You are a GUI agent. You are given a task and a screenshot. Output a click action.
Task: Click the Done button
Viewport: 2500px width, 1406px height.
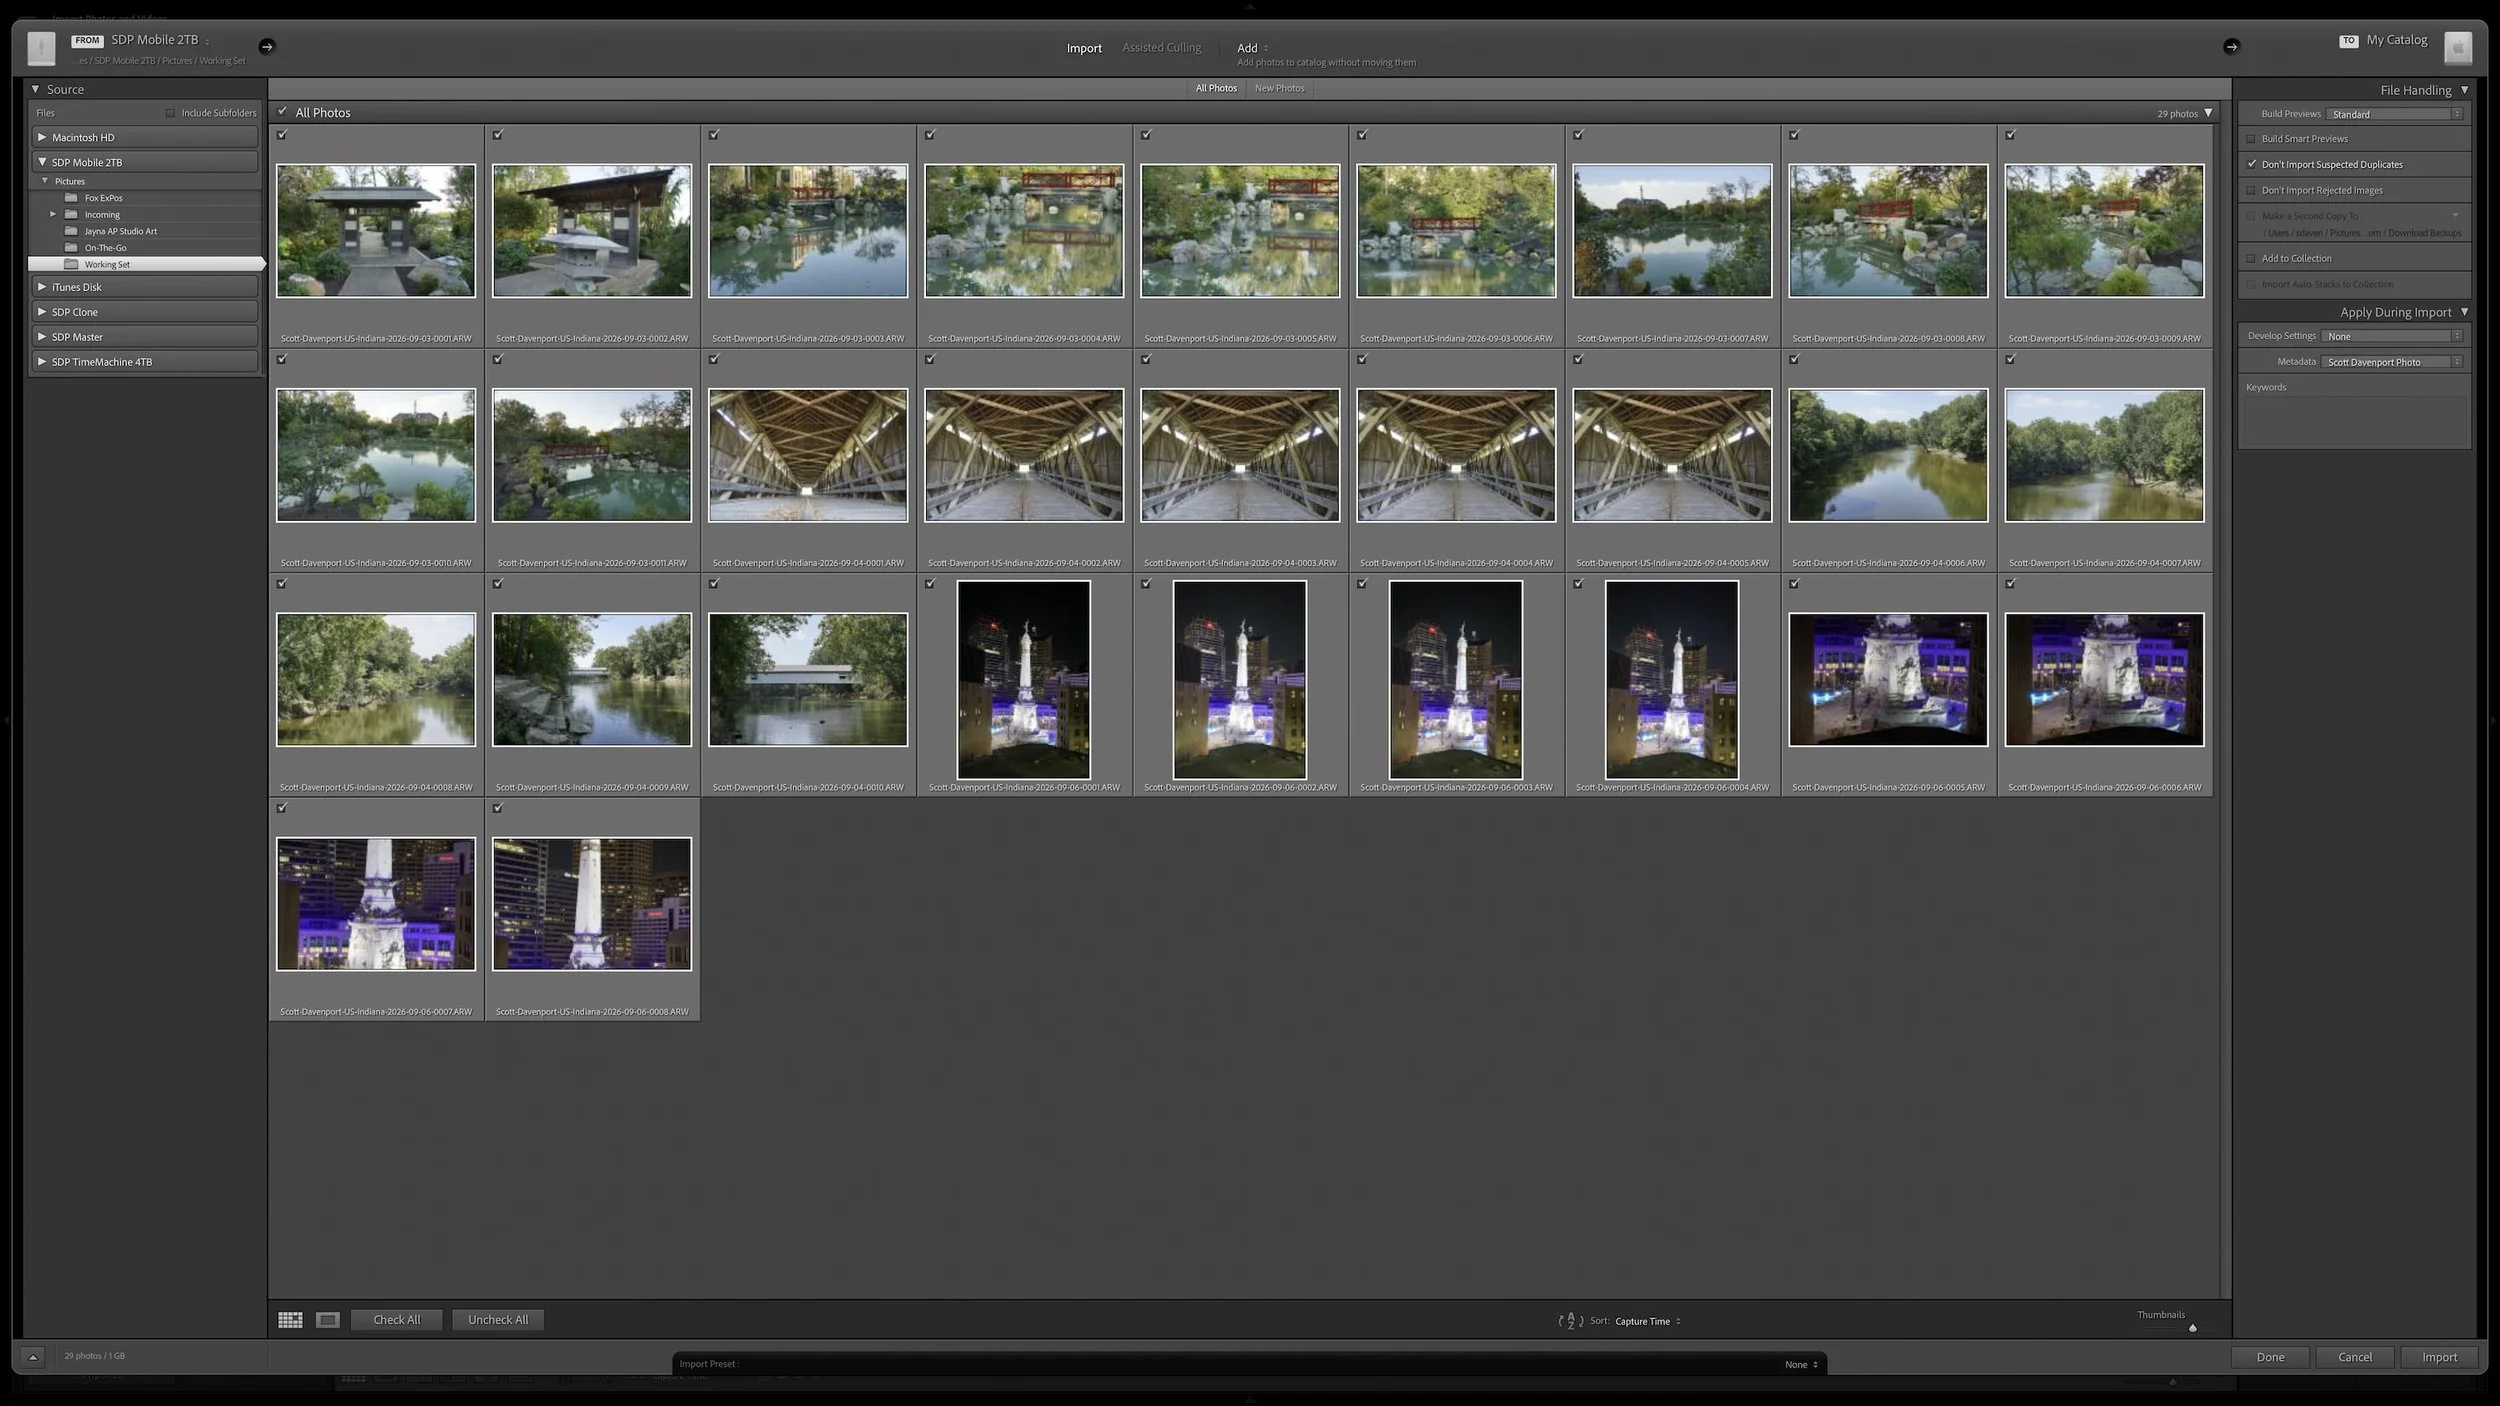2270,1357
